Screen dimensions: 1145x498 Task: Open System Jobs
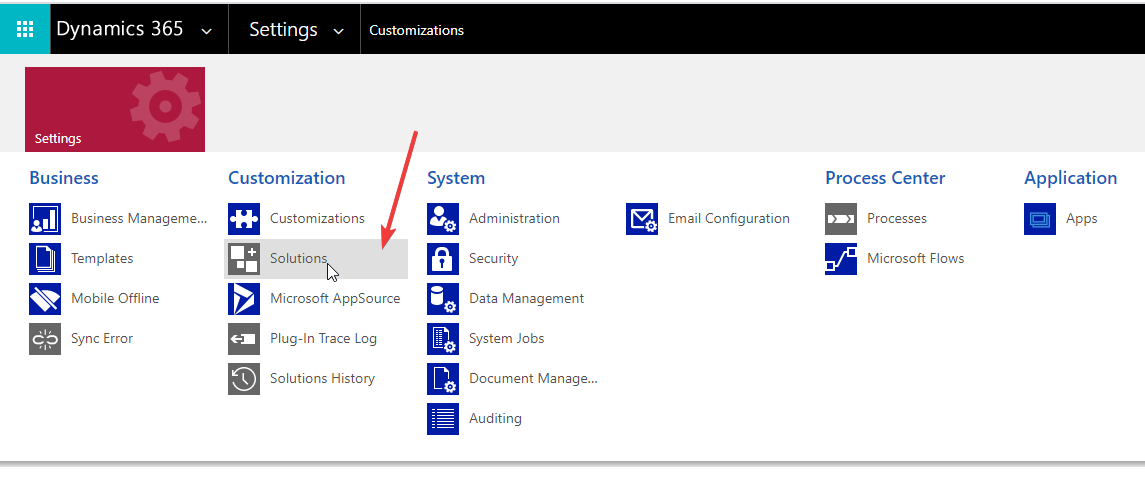507,339
